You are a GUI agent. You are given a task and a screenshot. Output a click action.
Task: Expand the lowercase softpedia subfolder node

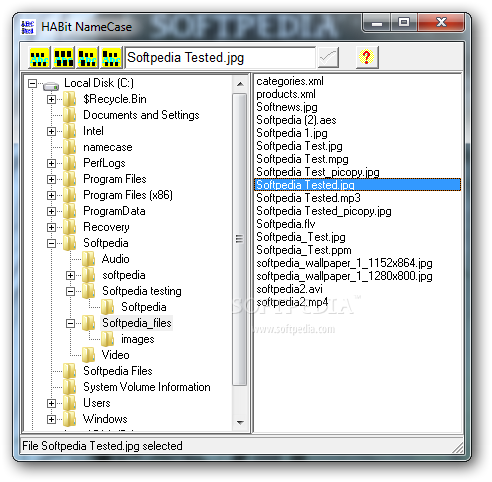[70, 275]
